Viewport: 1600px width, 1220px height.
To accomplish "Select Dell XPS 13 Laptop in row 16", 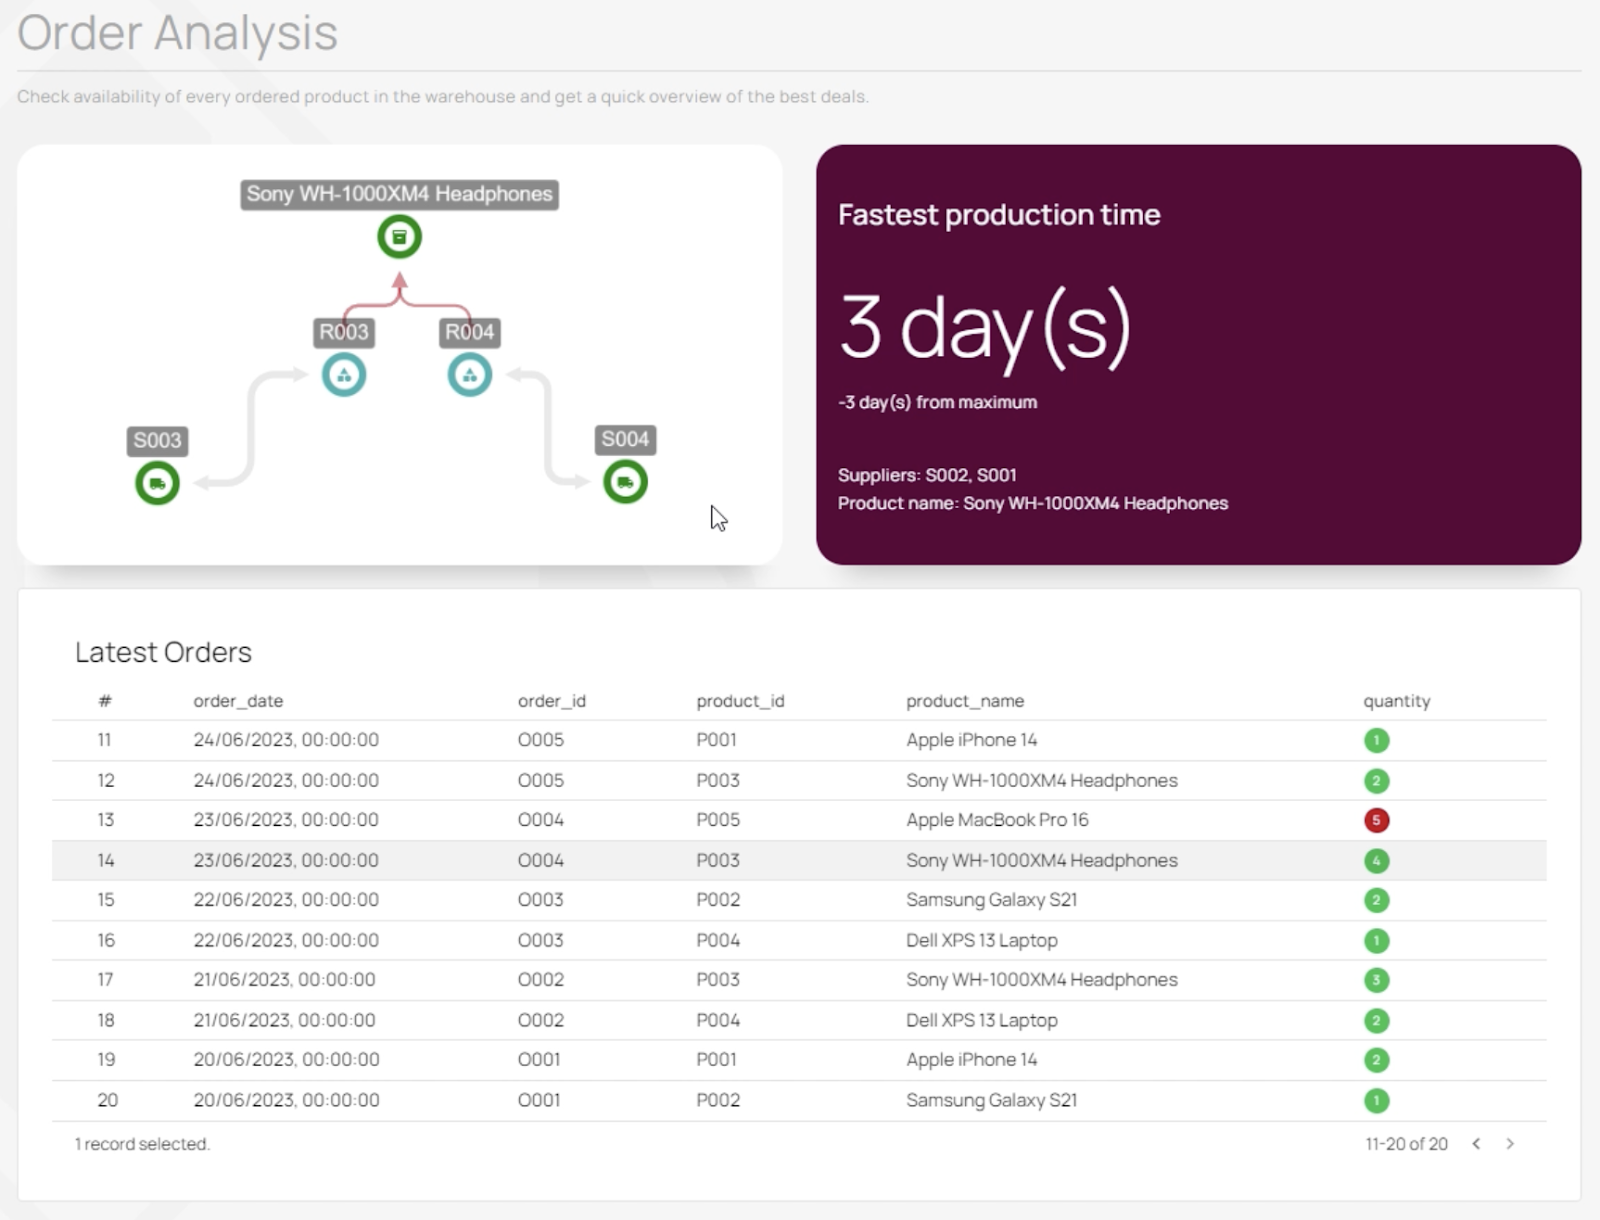I will coord(981,940).
